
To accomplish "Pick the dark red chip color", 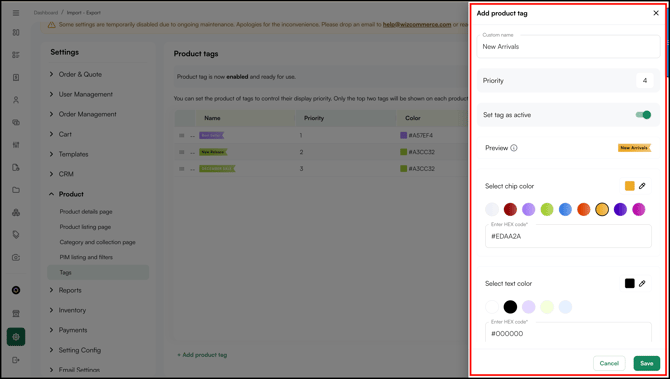I will point(510,209).
